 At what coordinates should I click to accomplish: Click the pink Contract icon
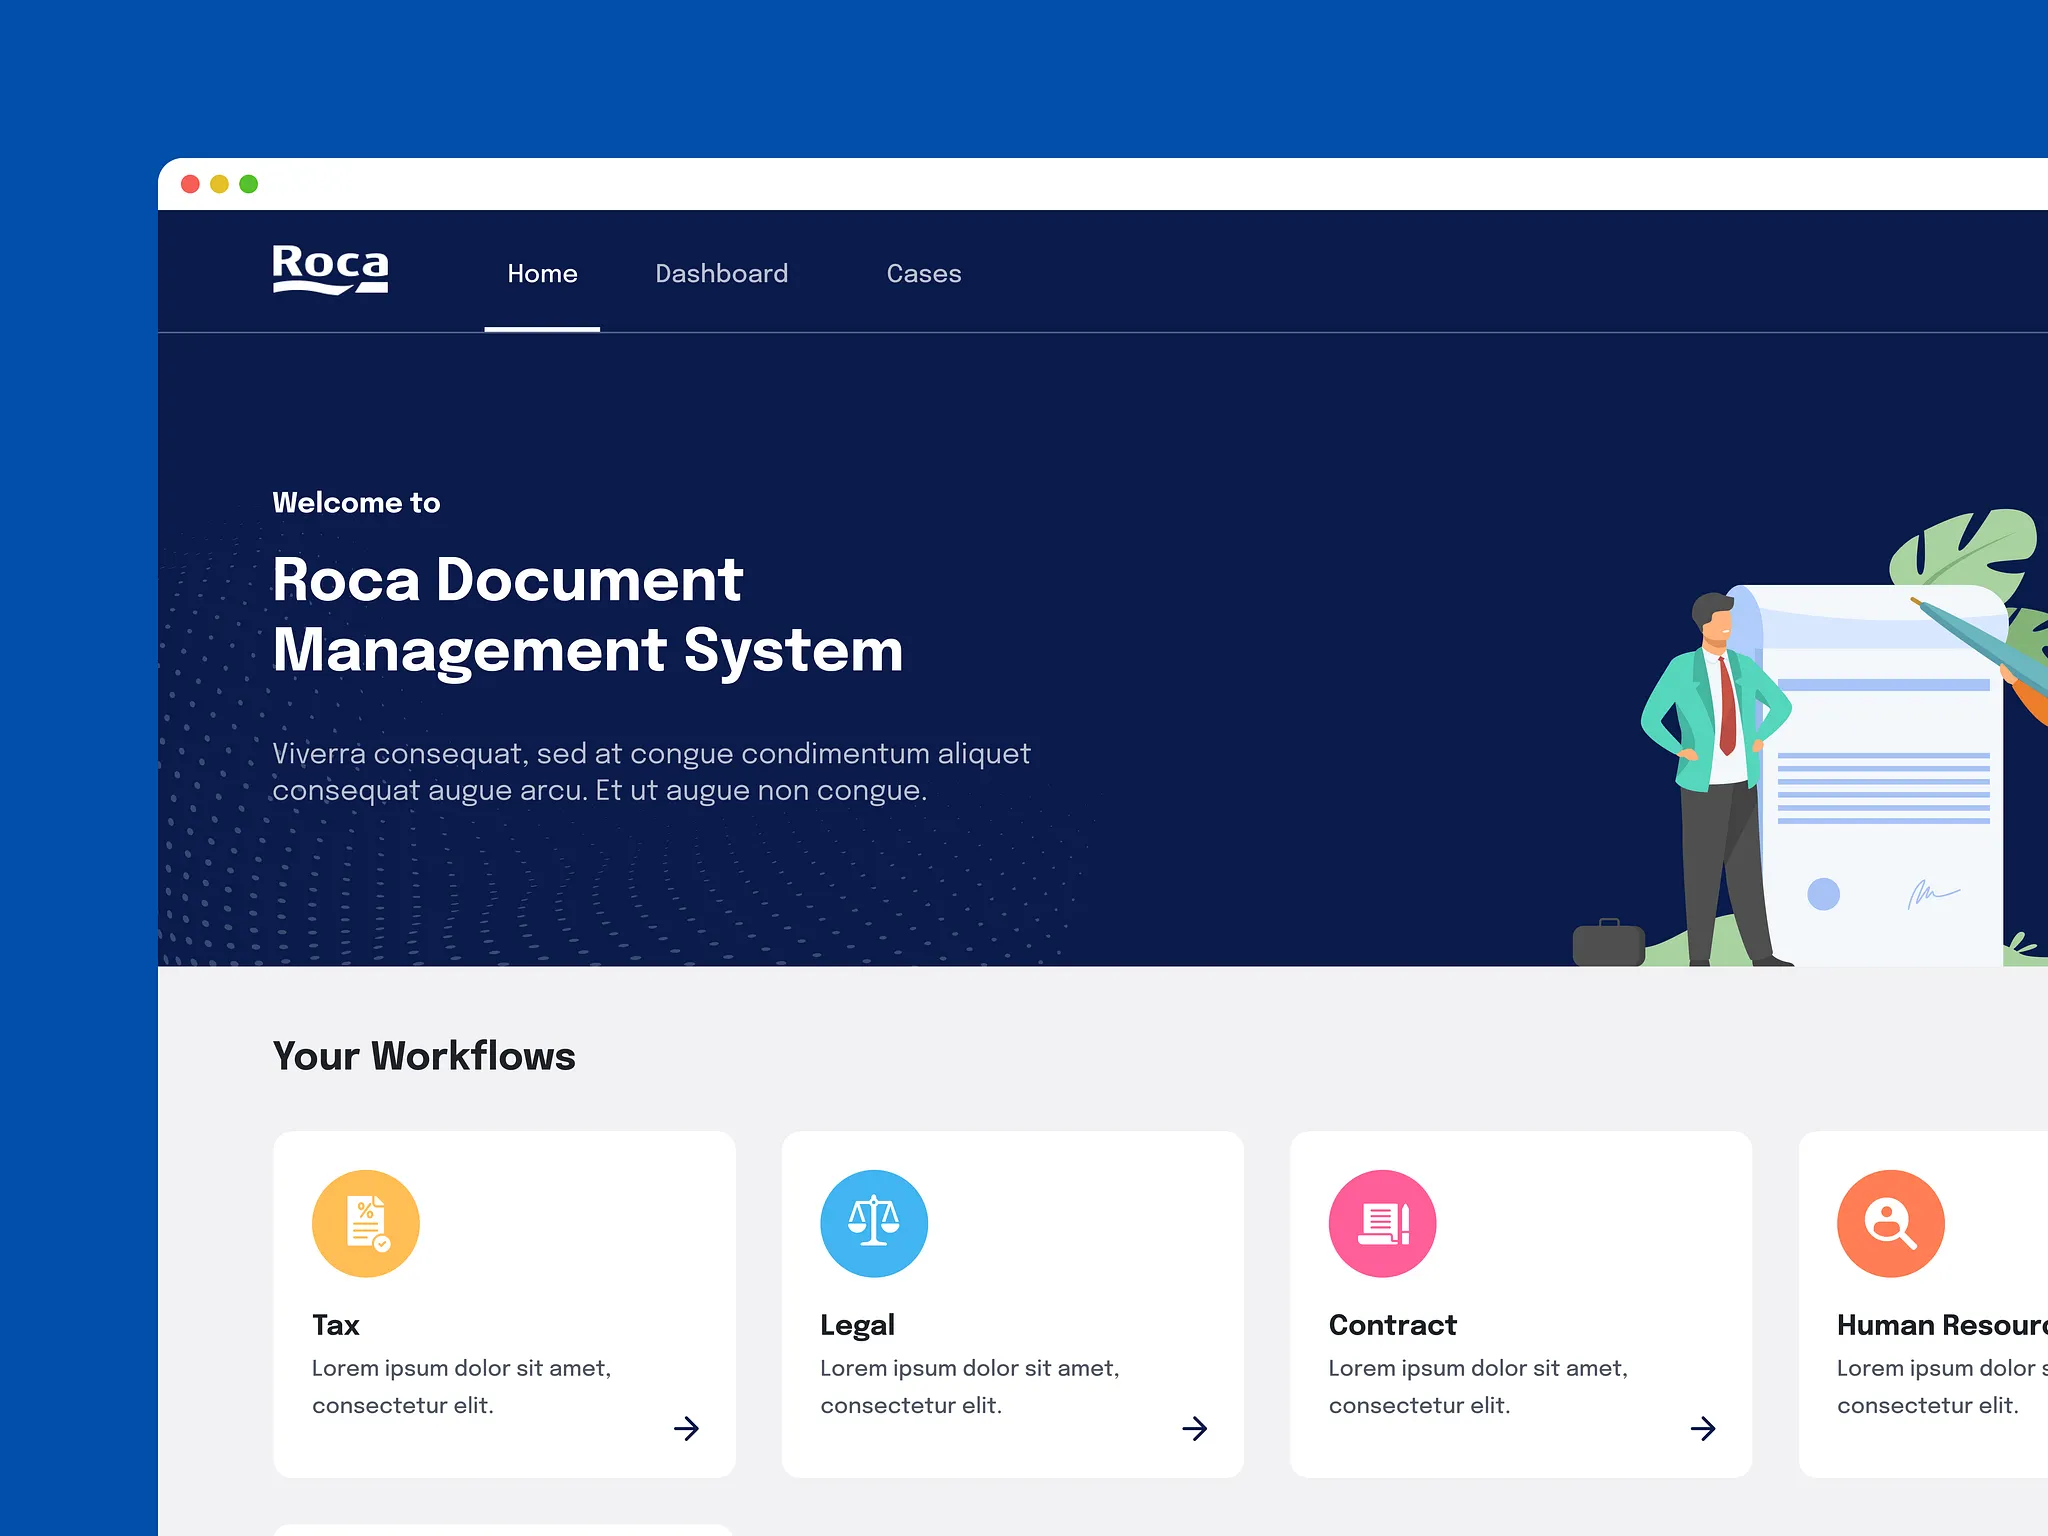click(x=1382, y=1223)
